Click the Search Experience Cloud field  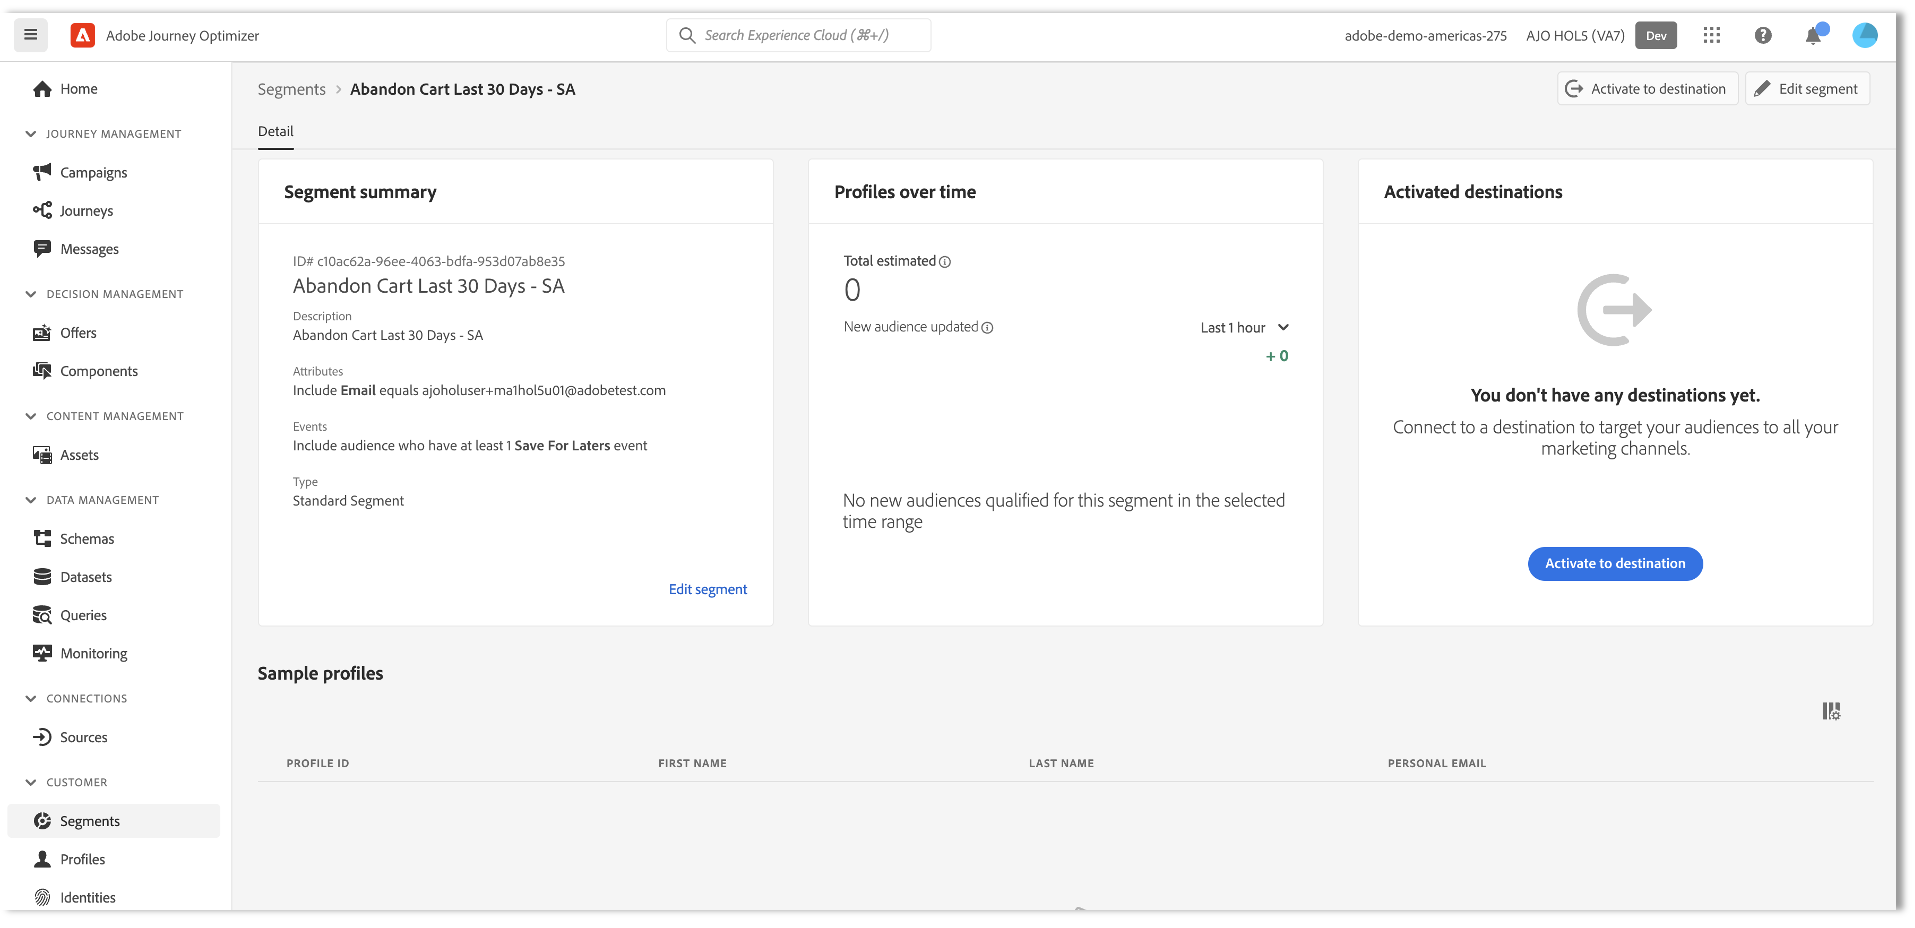798,35
